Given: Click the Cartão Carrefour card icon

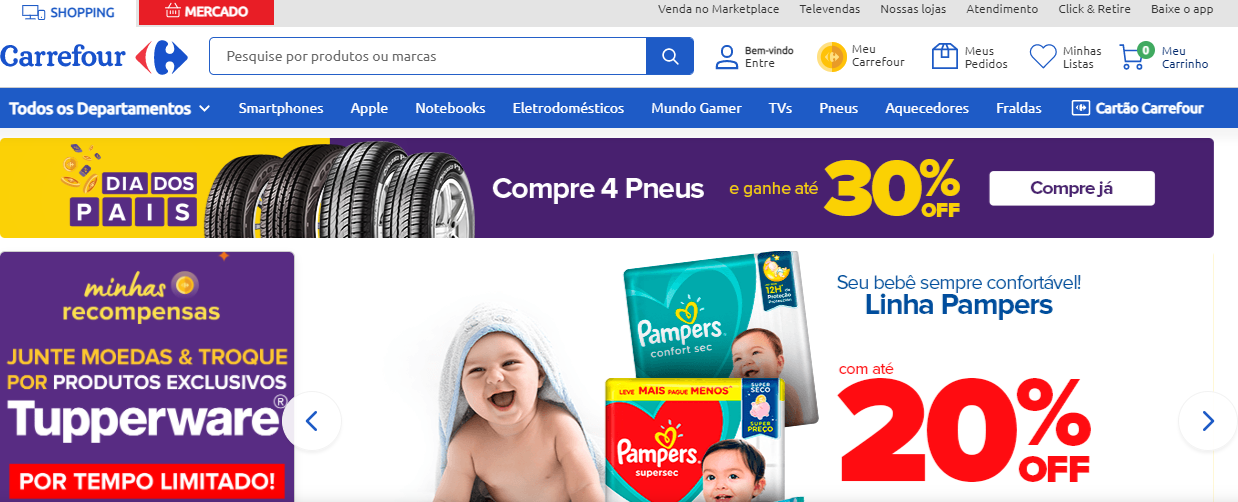Looking at the screenshot, I should (1080, 108).
